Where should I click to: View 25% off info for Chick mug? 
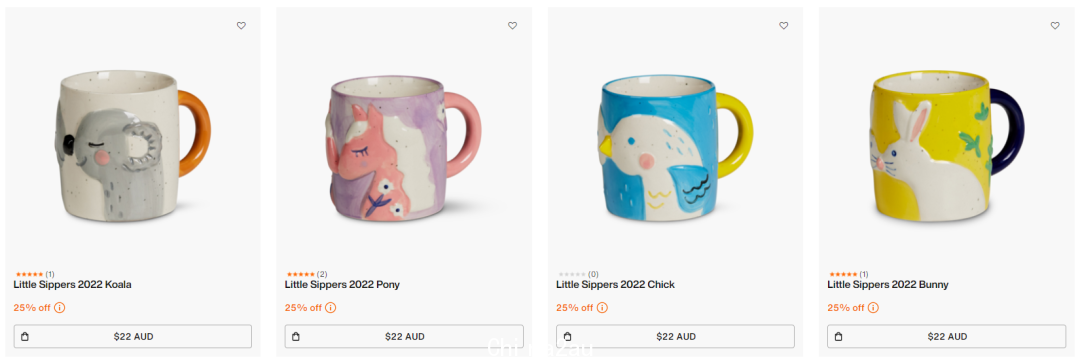(x=602, y=308)
